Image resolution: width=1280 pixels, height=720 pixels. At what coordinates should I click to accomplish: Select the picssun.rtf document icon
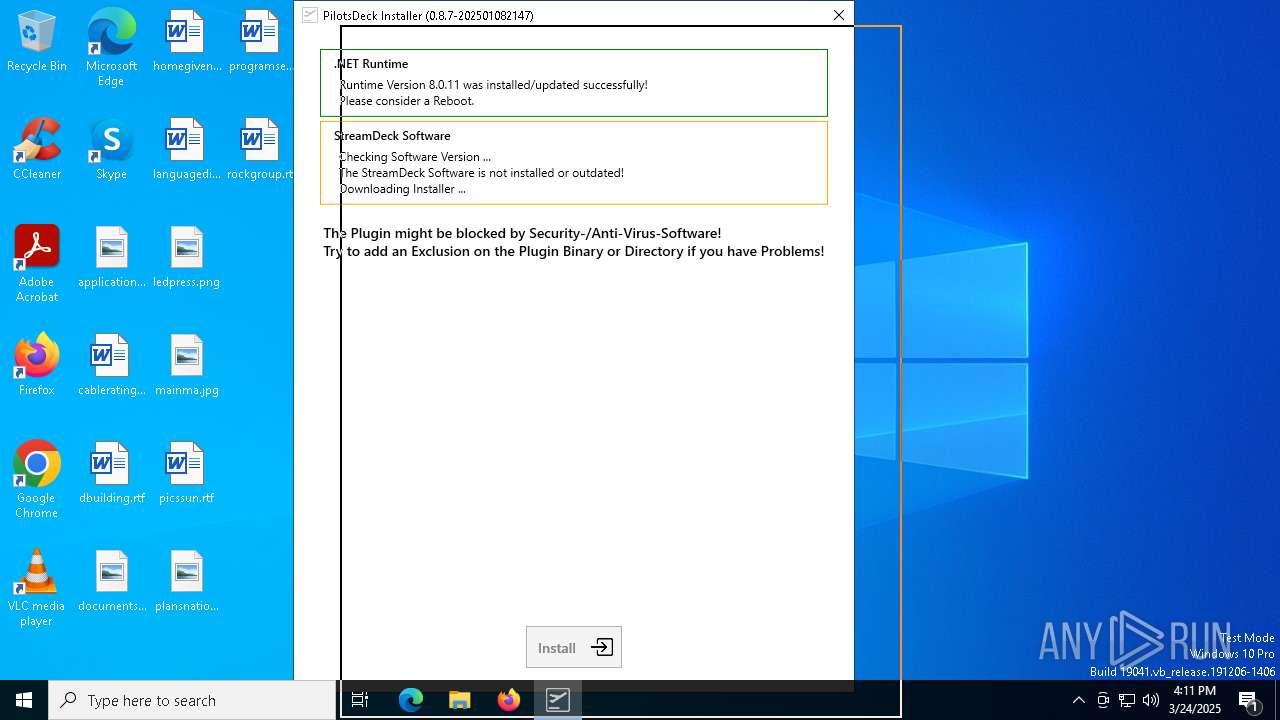187,474
